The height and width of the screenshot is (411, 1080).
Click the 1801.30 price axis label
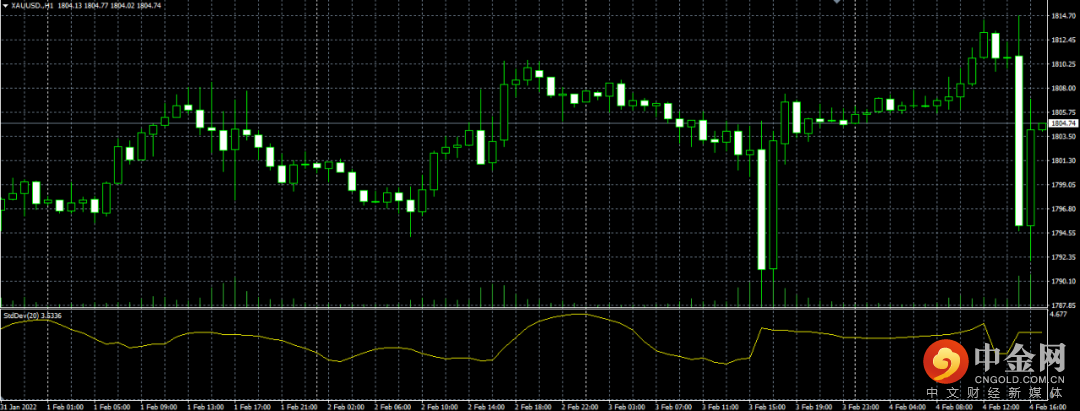pyautogui.click(x=1065, y=160)
